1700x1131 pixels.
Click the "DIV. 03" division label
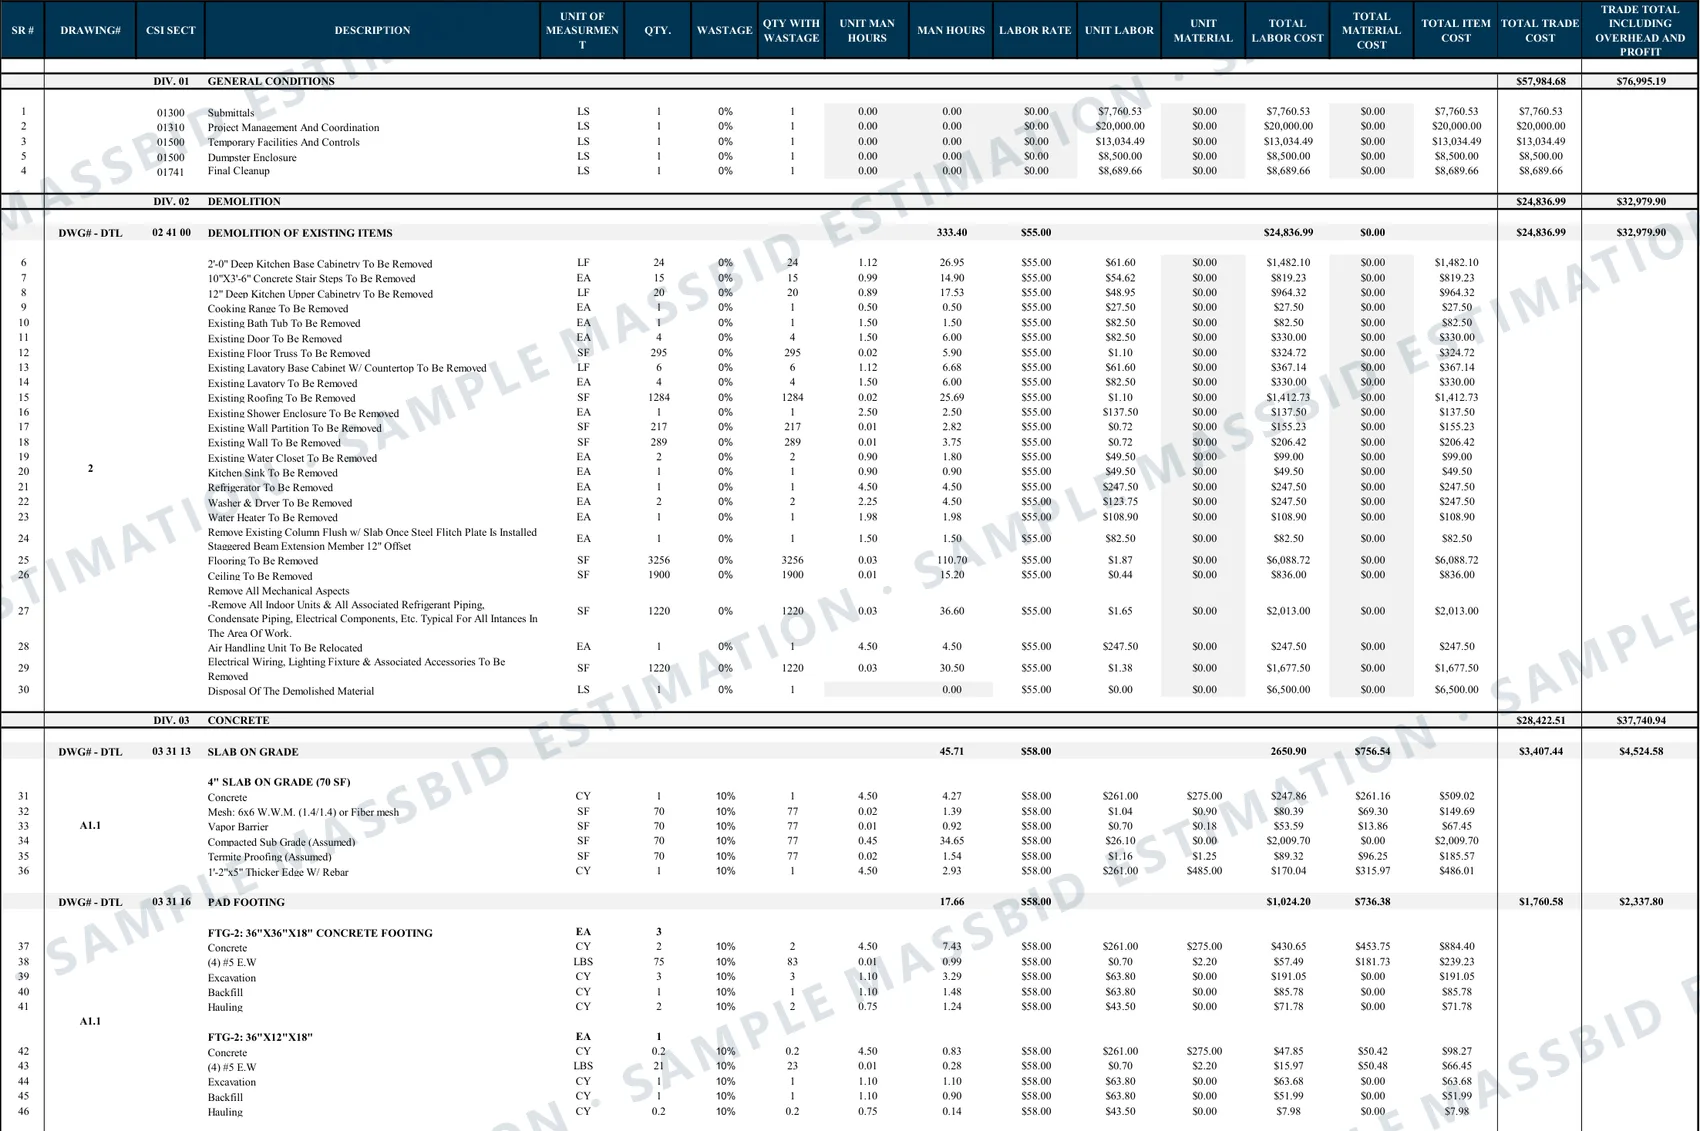point(171,720)
